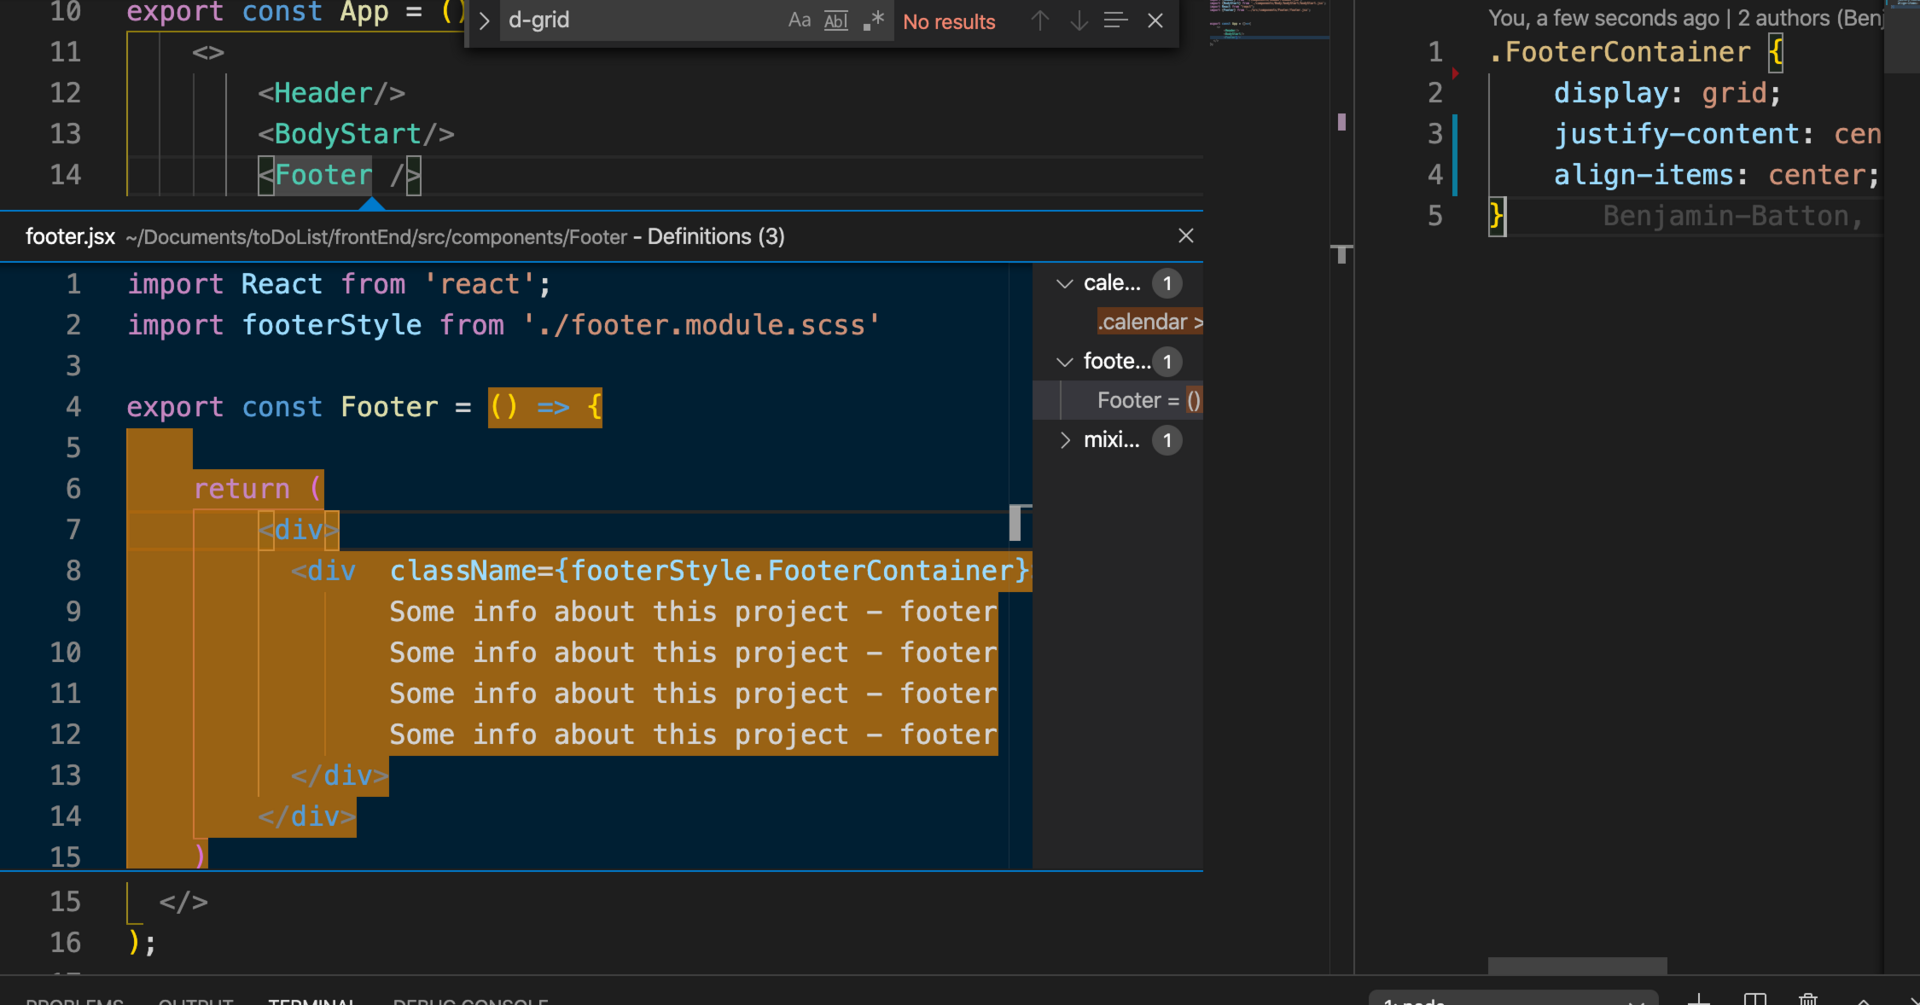Collapse the cale... file group in references
Image resolution: width=1920 pixels, height=1005 pixels.
pos(1065,284)
